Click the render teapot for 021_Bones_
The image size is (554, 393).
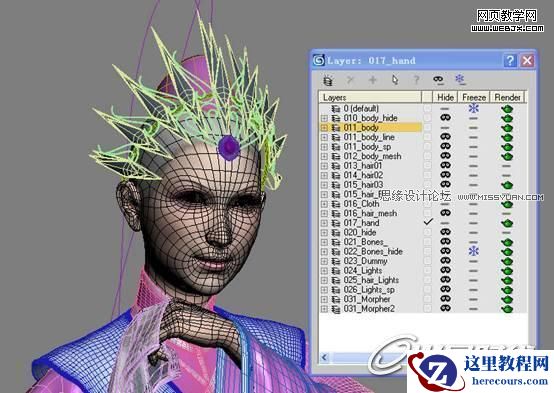pyautogui.click(x=507, y=242)
